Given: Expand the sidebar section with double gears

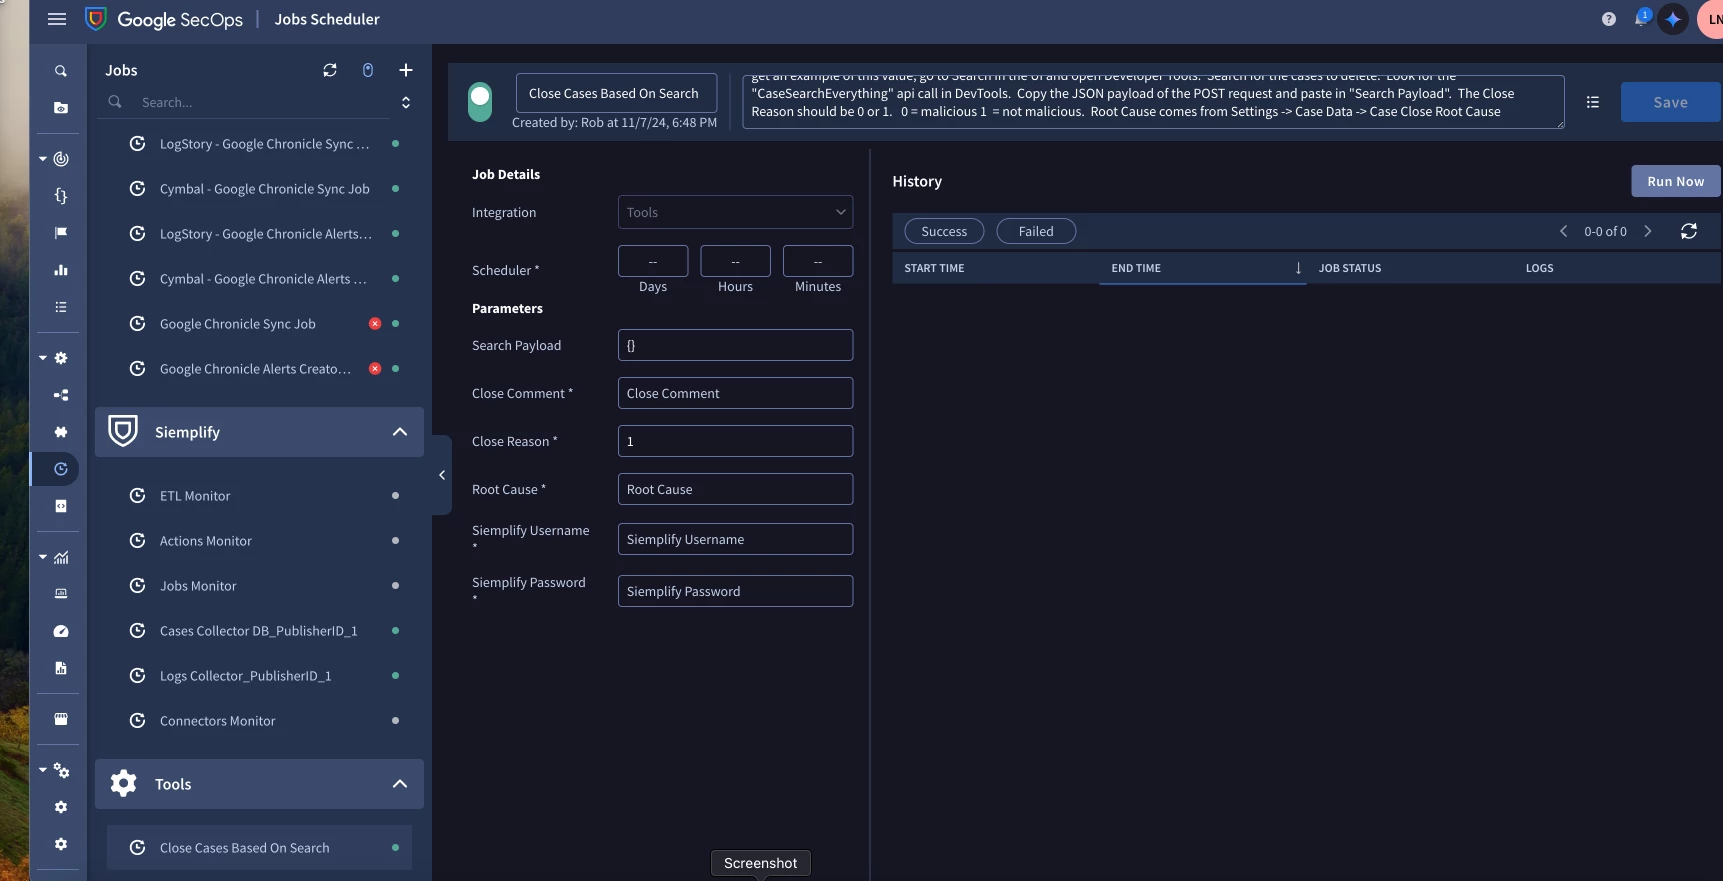Looking at the screenshot, I should tap(43, 770).
